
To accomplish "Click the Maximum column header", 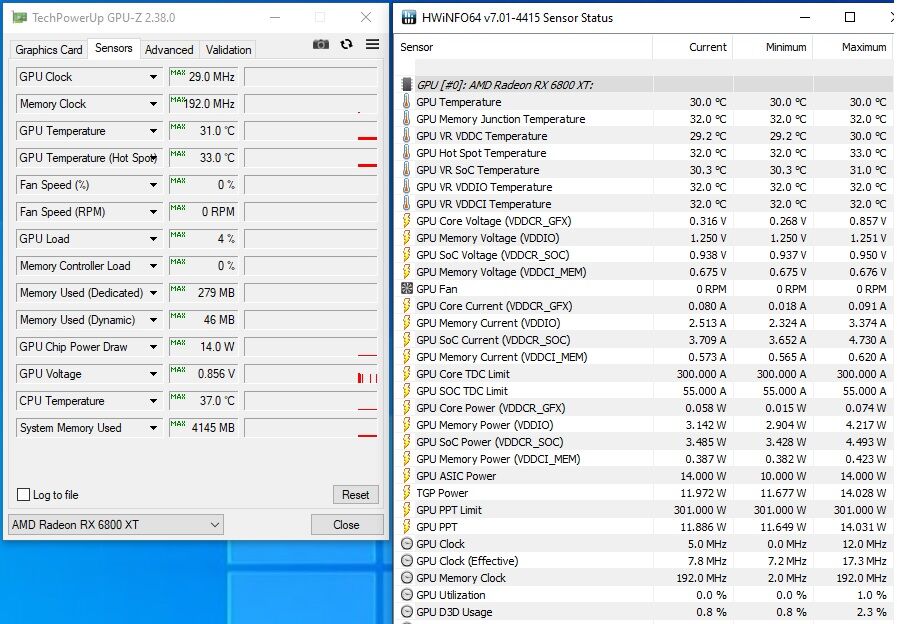I will coord(852,47).
